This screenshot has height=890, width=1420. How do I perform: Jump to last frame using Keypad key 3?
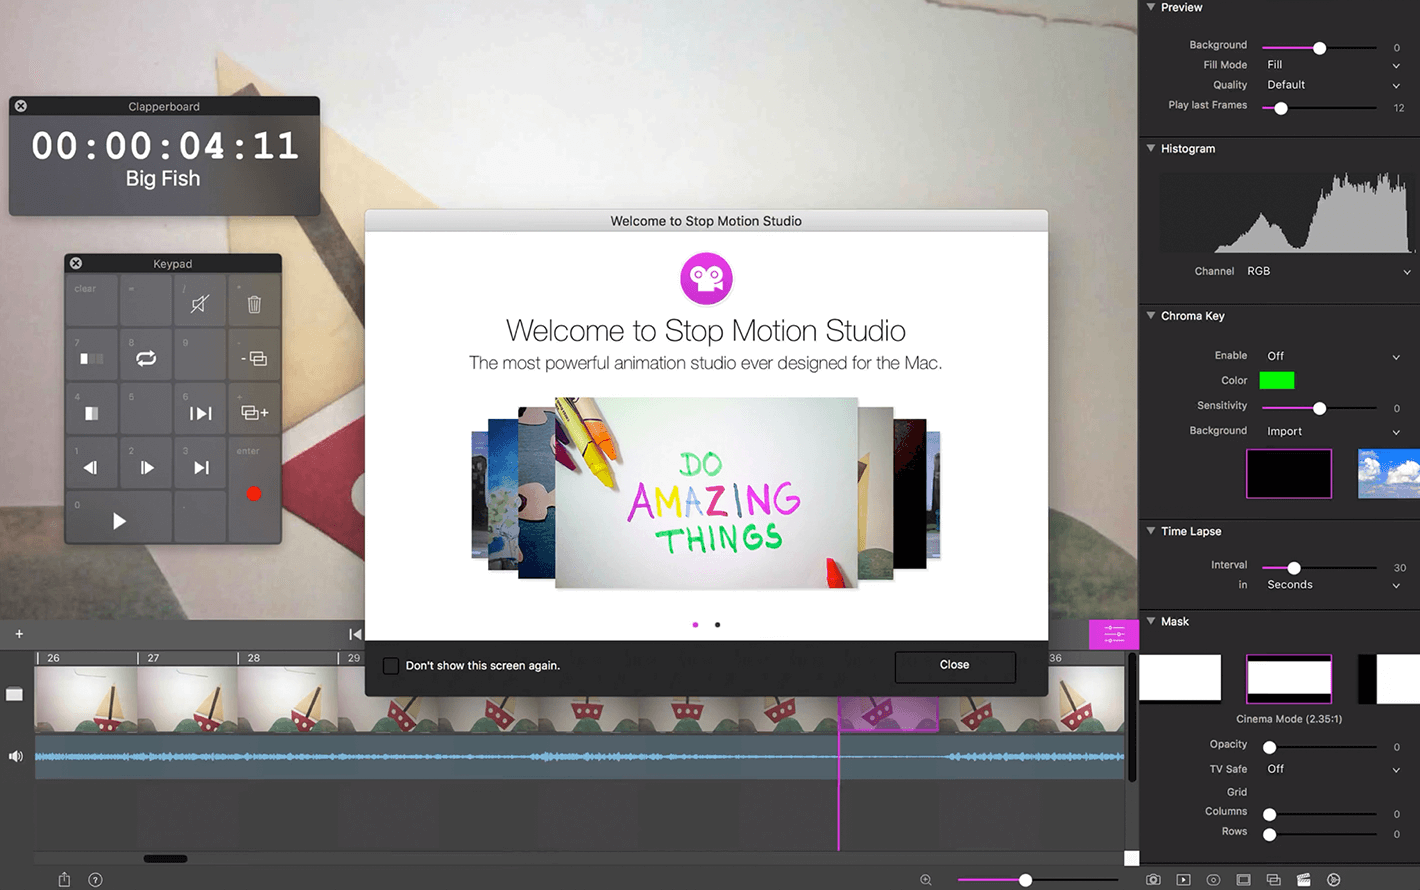201,467
